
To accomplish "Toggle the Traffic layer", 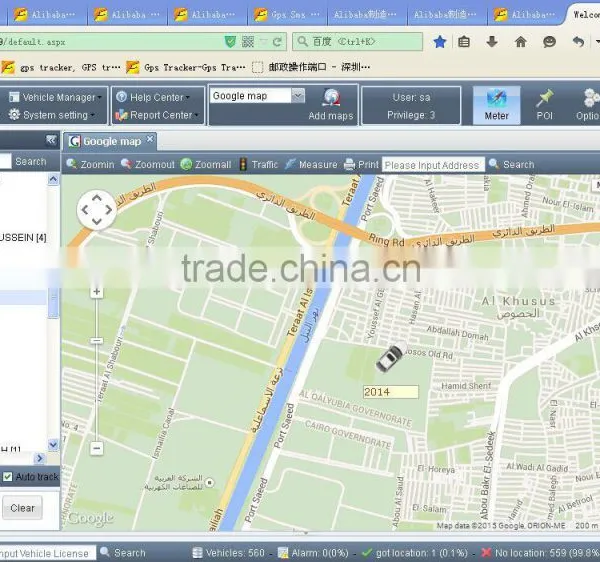I will [259, 165].
